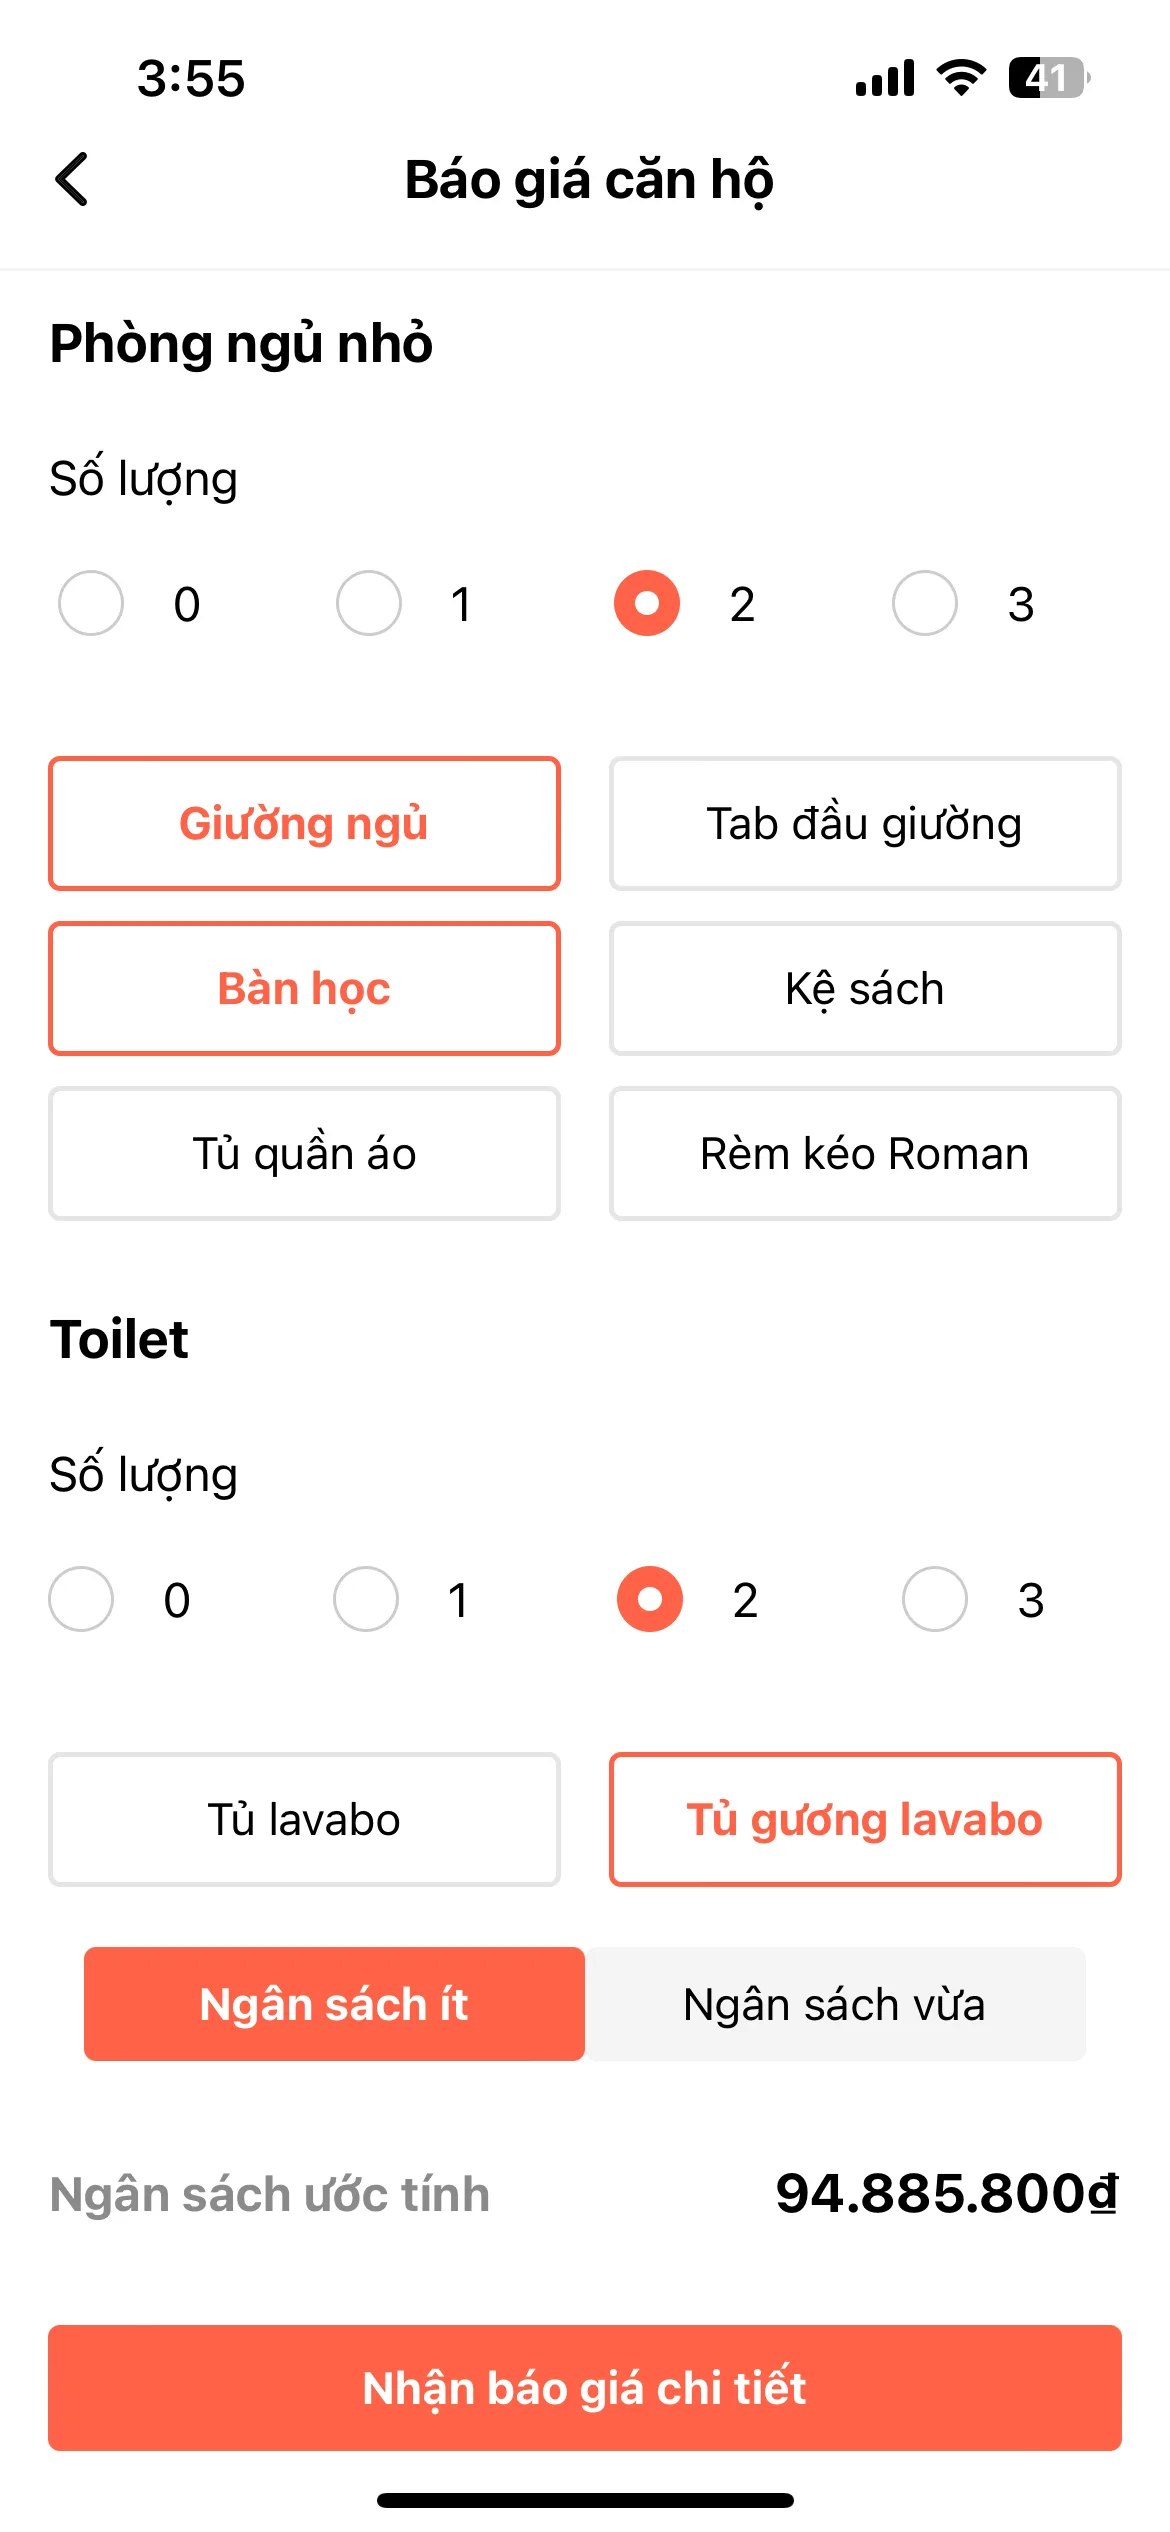Toggle Rèm kéo Roman option
The width and height of the screenshot is (1170, 2532).
click(x=865, y=1154)
